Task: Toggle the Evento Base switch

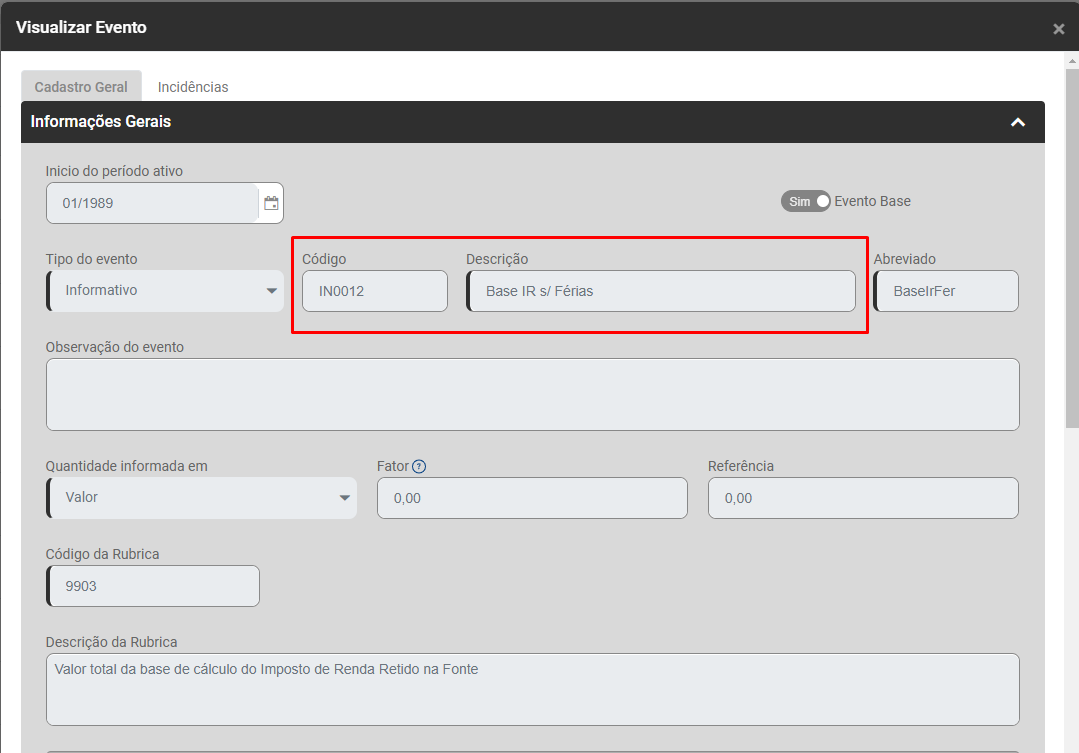Action: [x=806, y=201]
